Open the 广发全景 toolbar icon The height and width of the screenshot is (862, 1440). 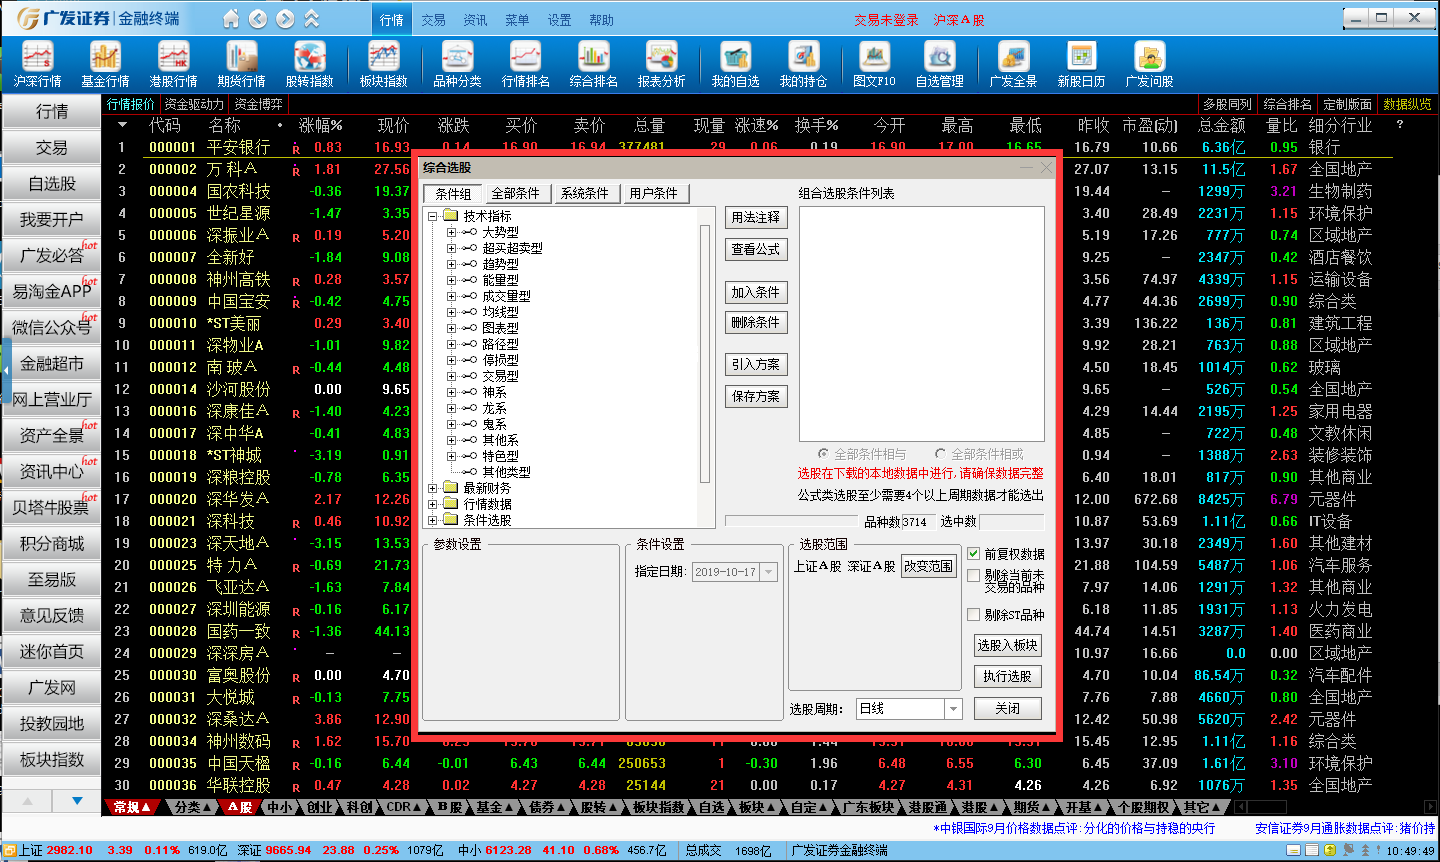coord(1013,65)
